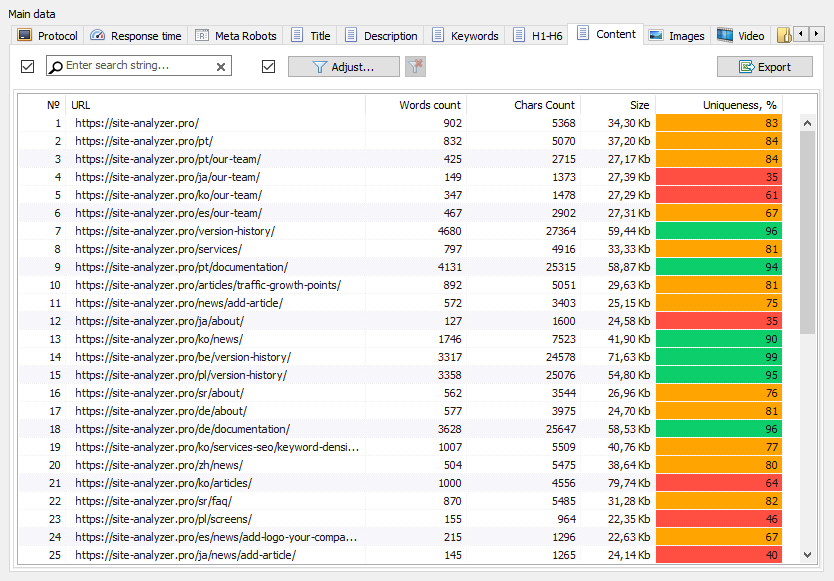Click the scrollbar down arrow
The width and height of the screenshot is (834, 581).
click(807, 554)
